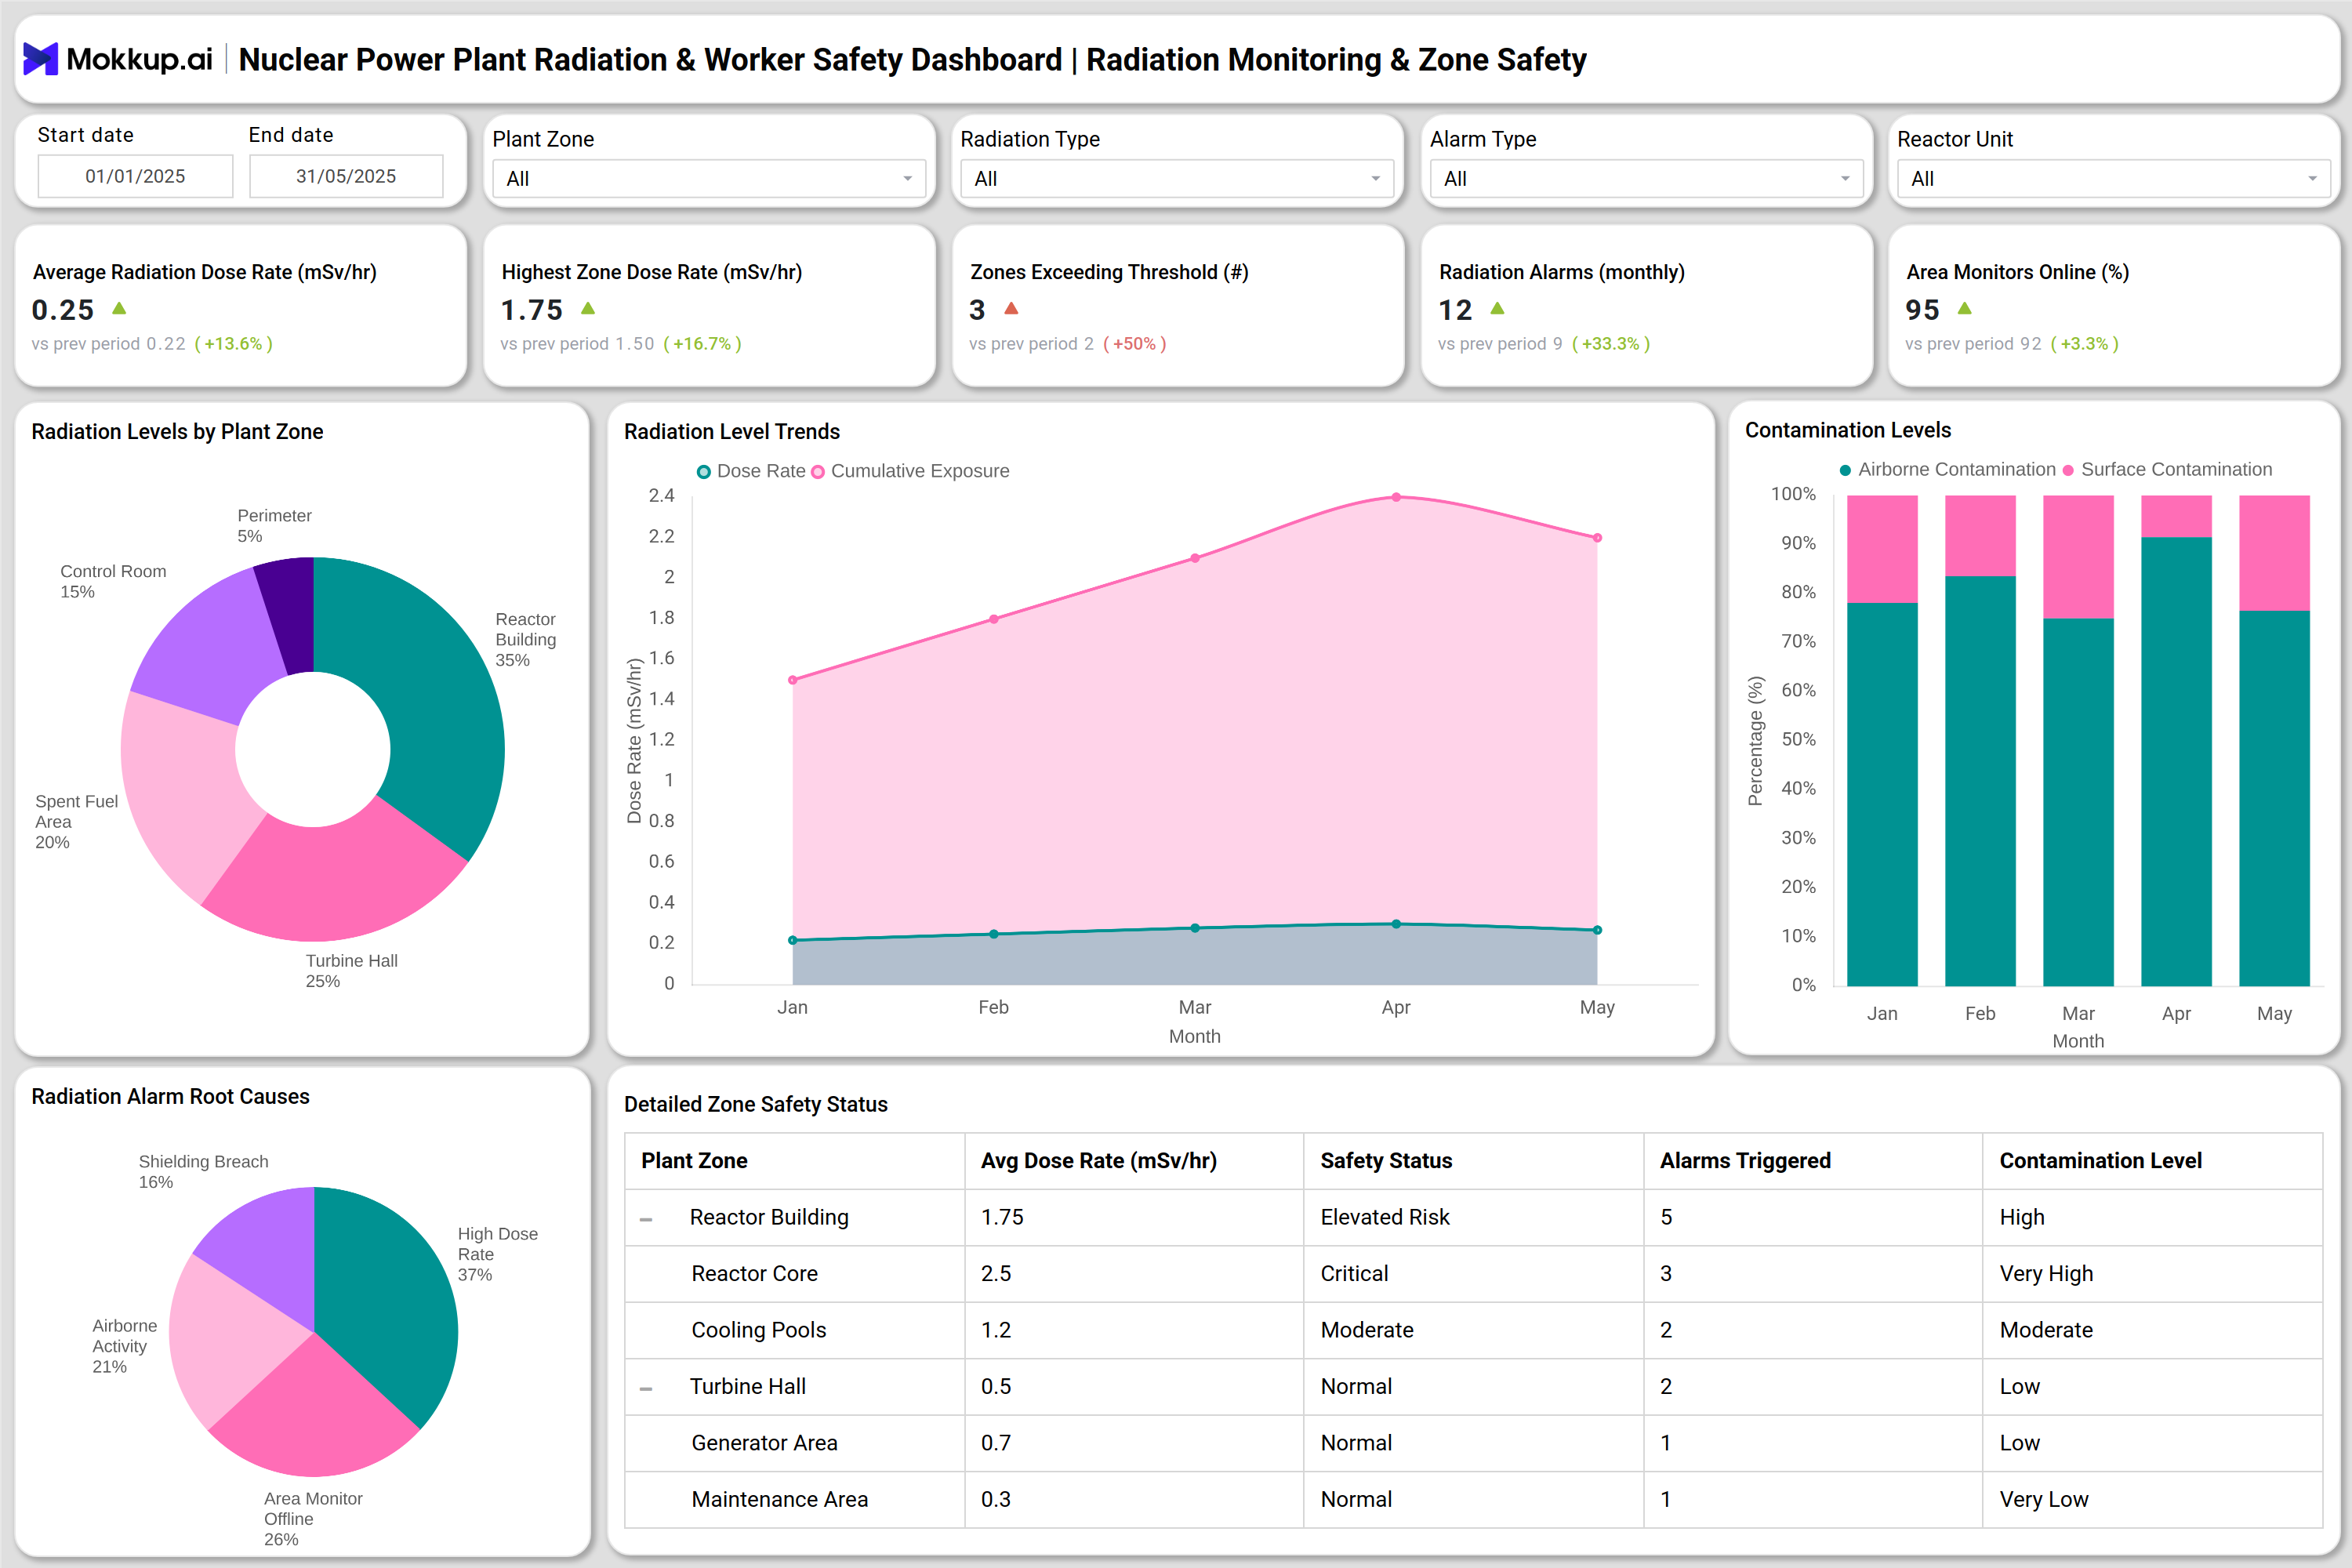Click the green up arrow beside 1.75
Image resolution: width=2352 pixels, height=1568 pixels.
click(588, 308)
